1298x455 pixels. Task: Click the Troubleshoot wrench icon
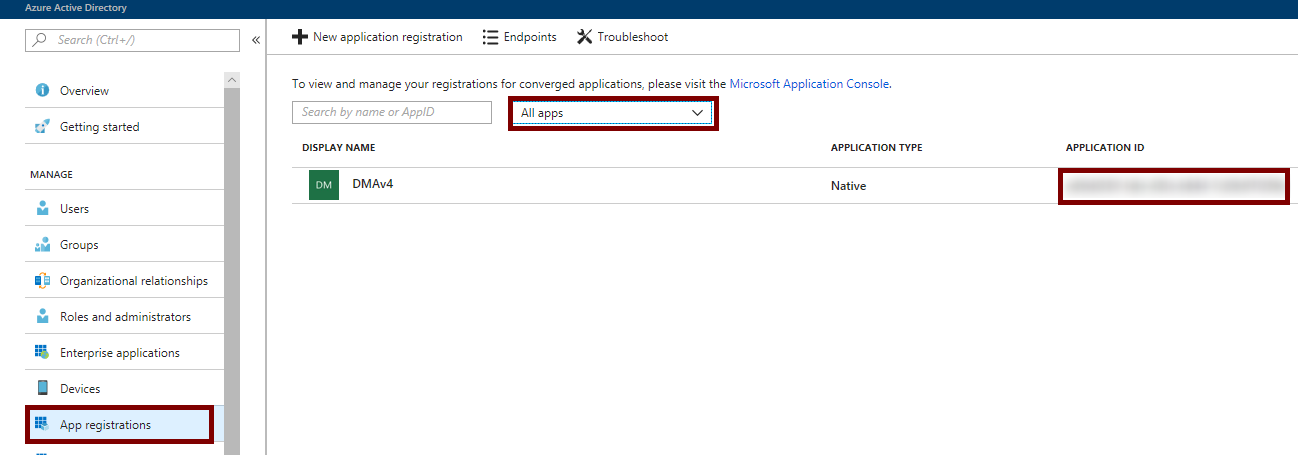pyautogui.click(x=585, y=37)
